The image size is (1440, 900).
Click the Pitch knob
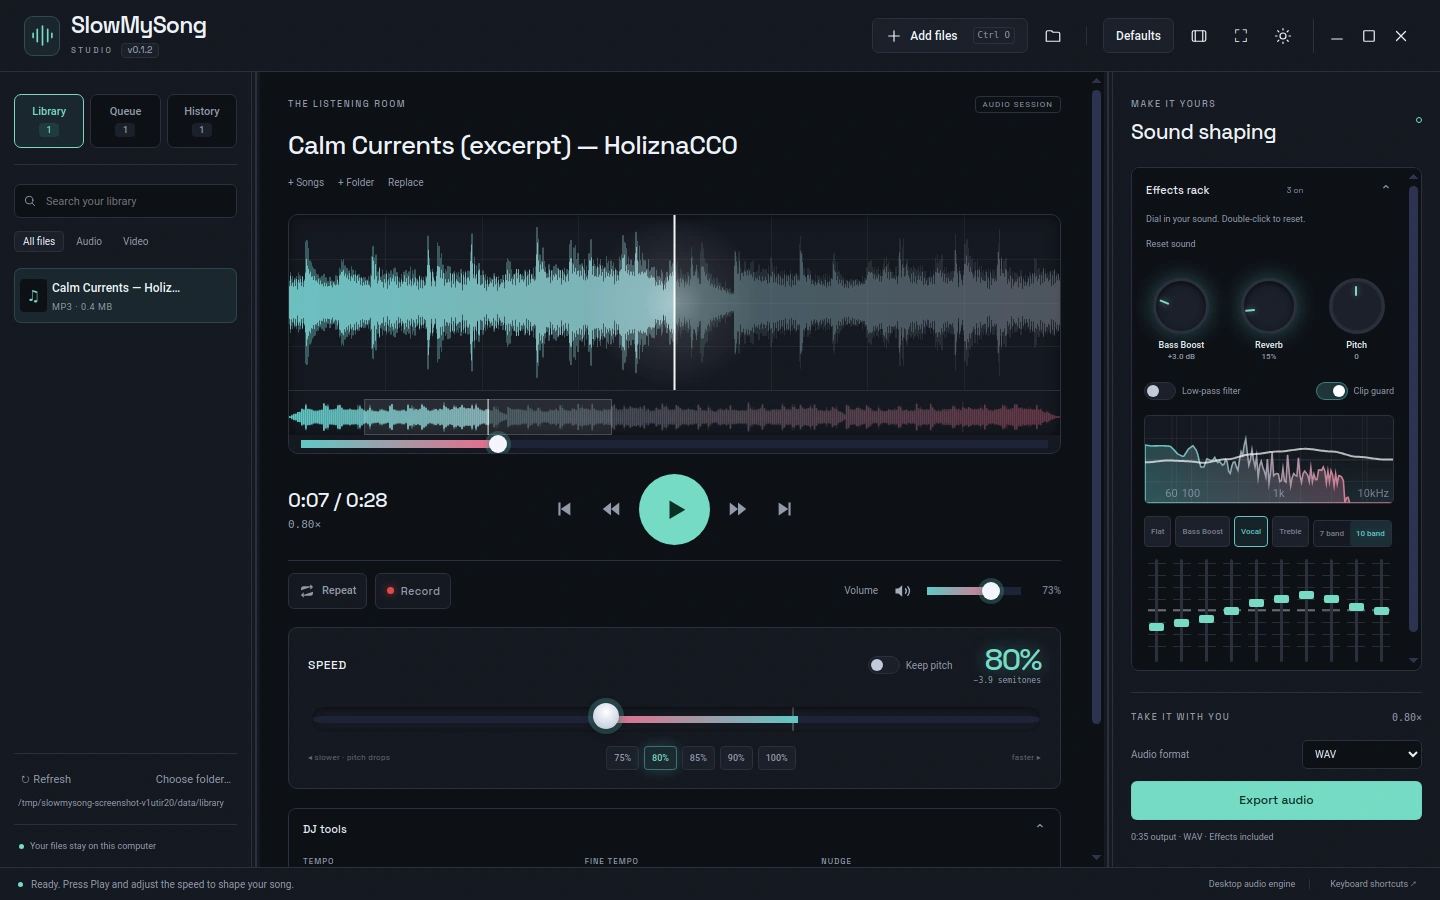[x=1356, y=306]
